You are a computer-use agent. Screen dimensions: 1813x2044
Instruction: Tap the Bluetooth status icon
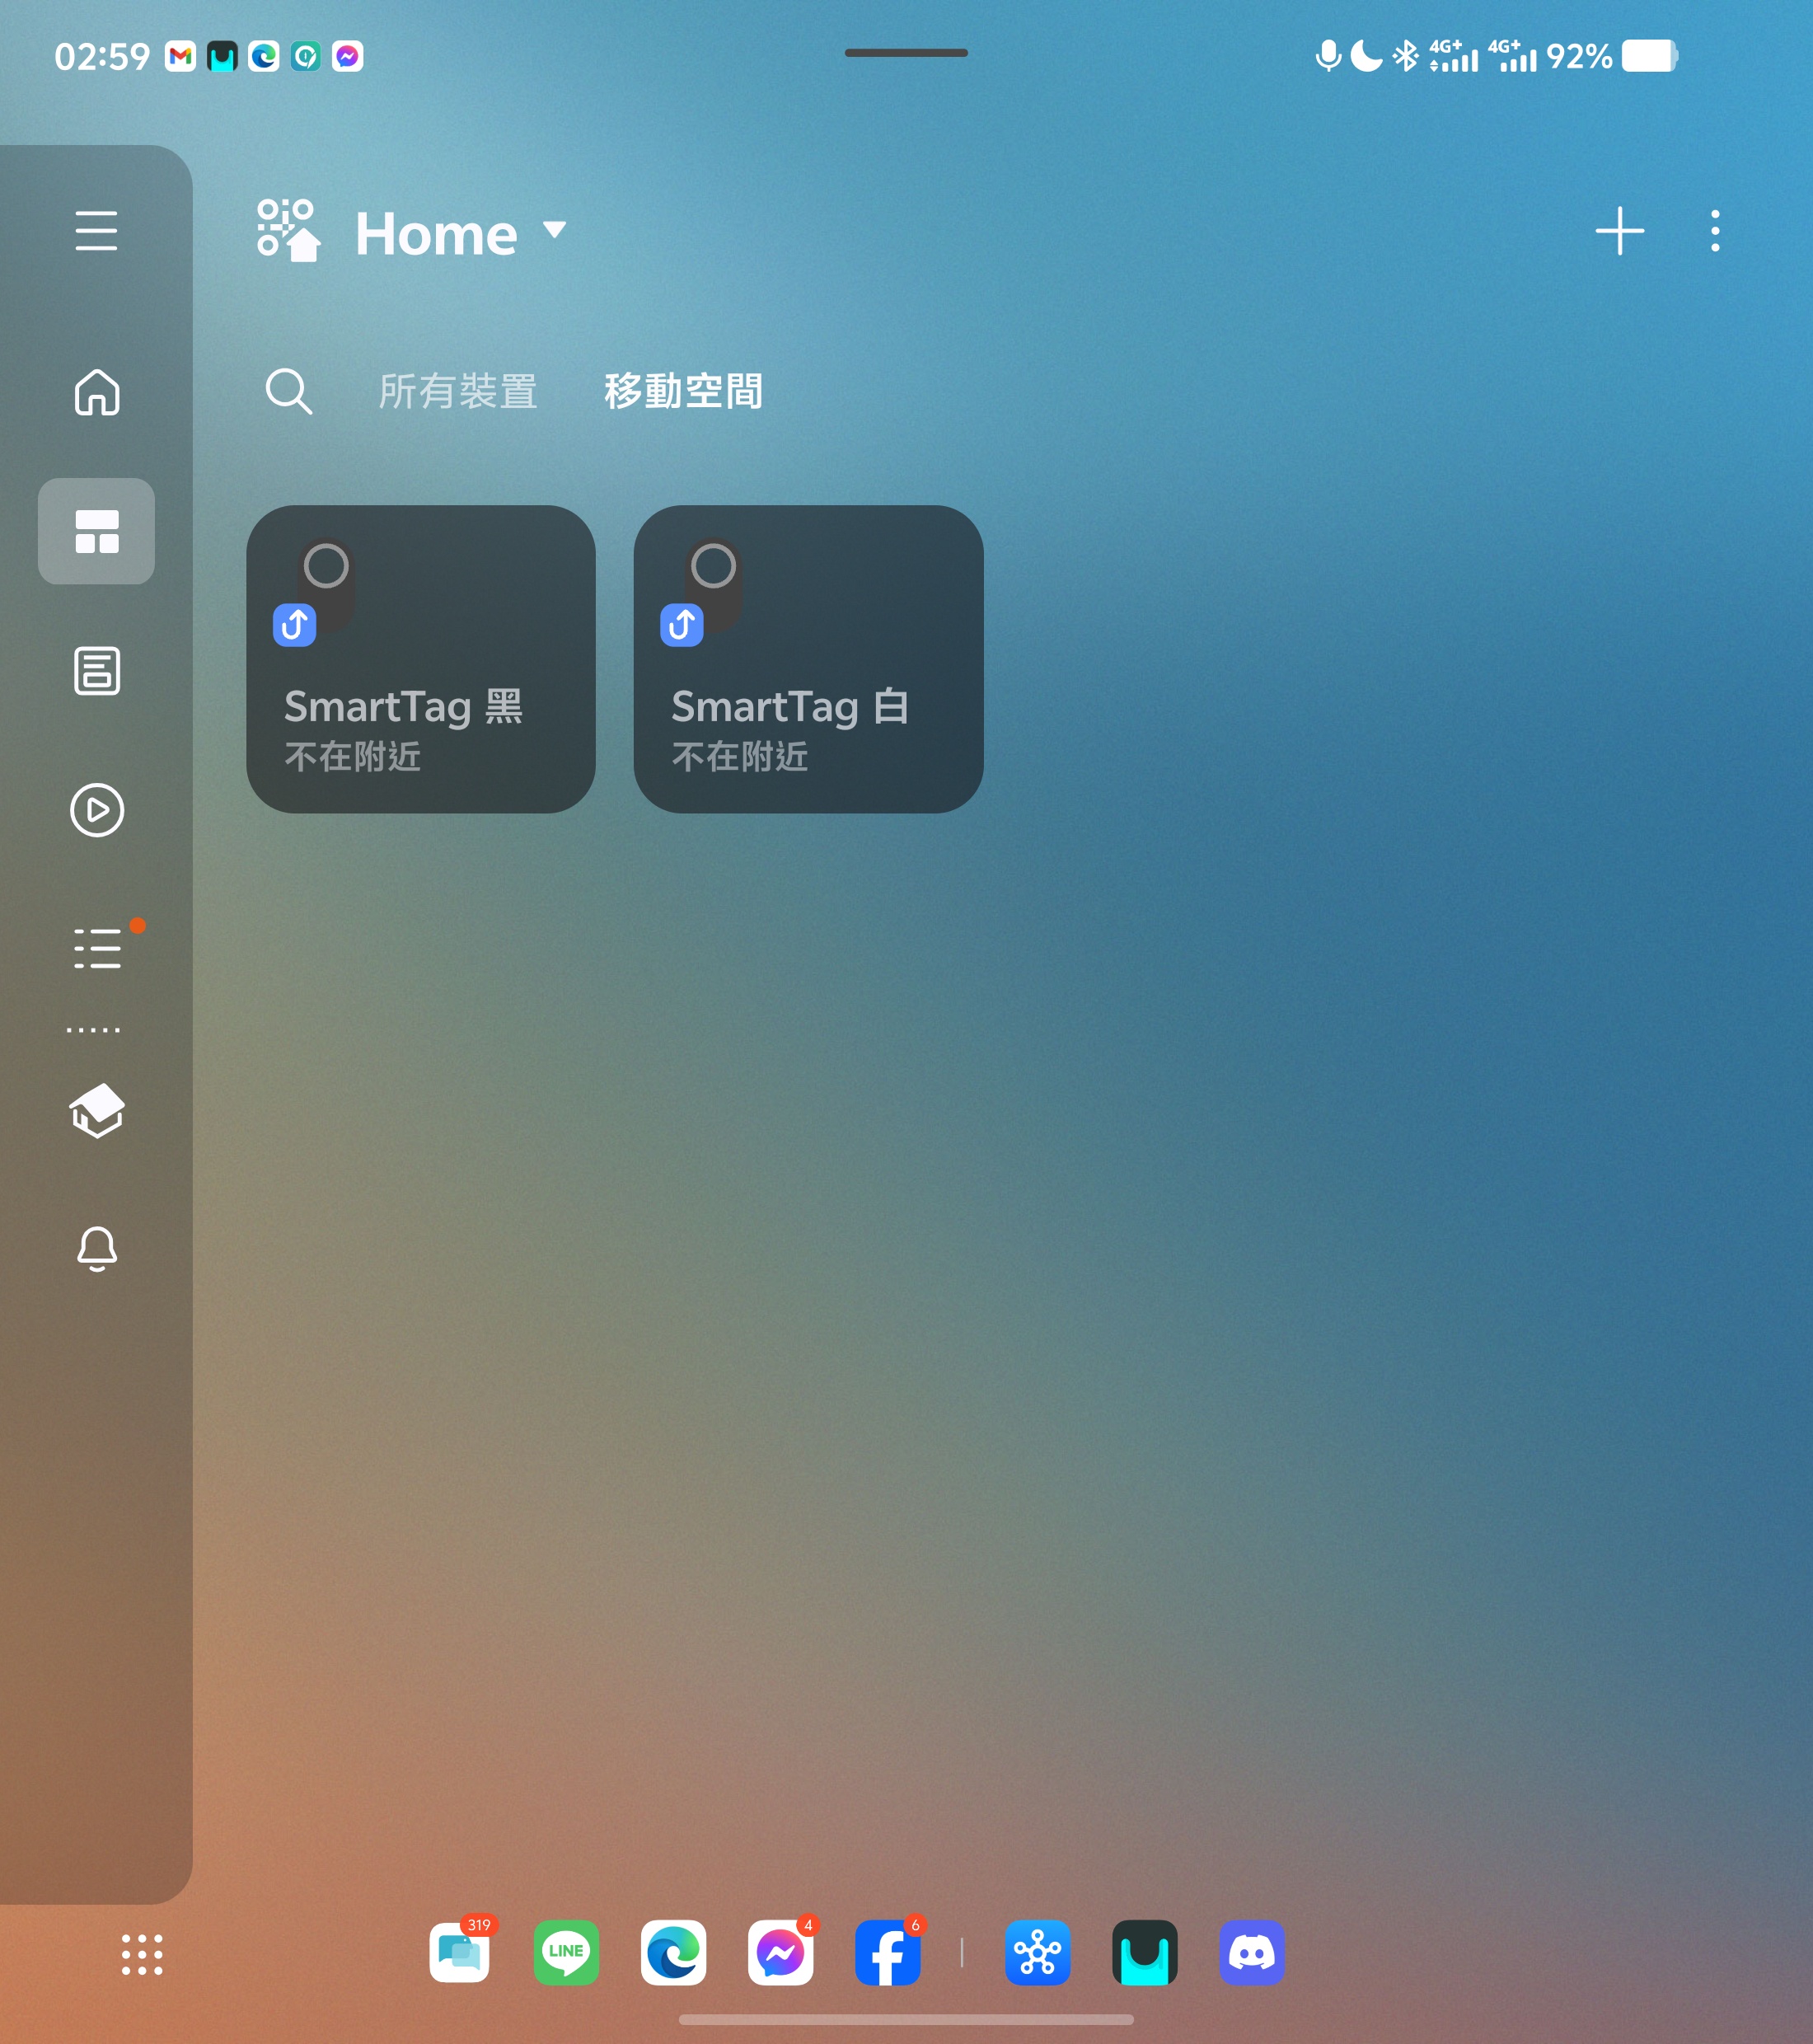click(1405, 56)
